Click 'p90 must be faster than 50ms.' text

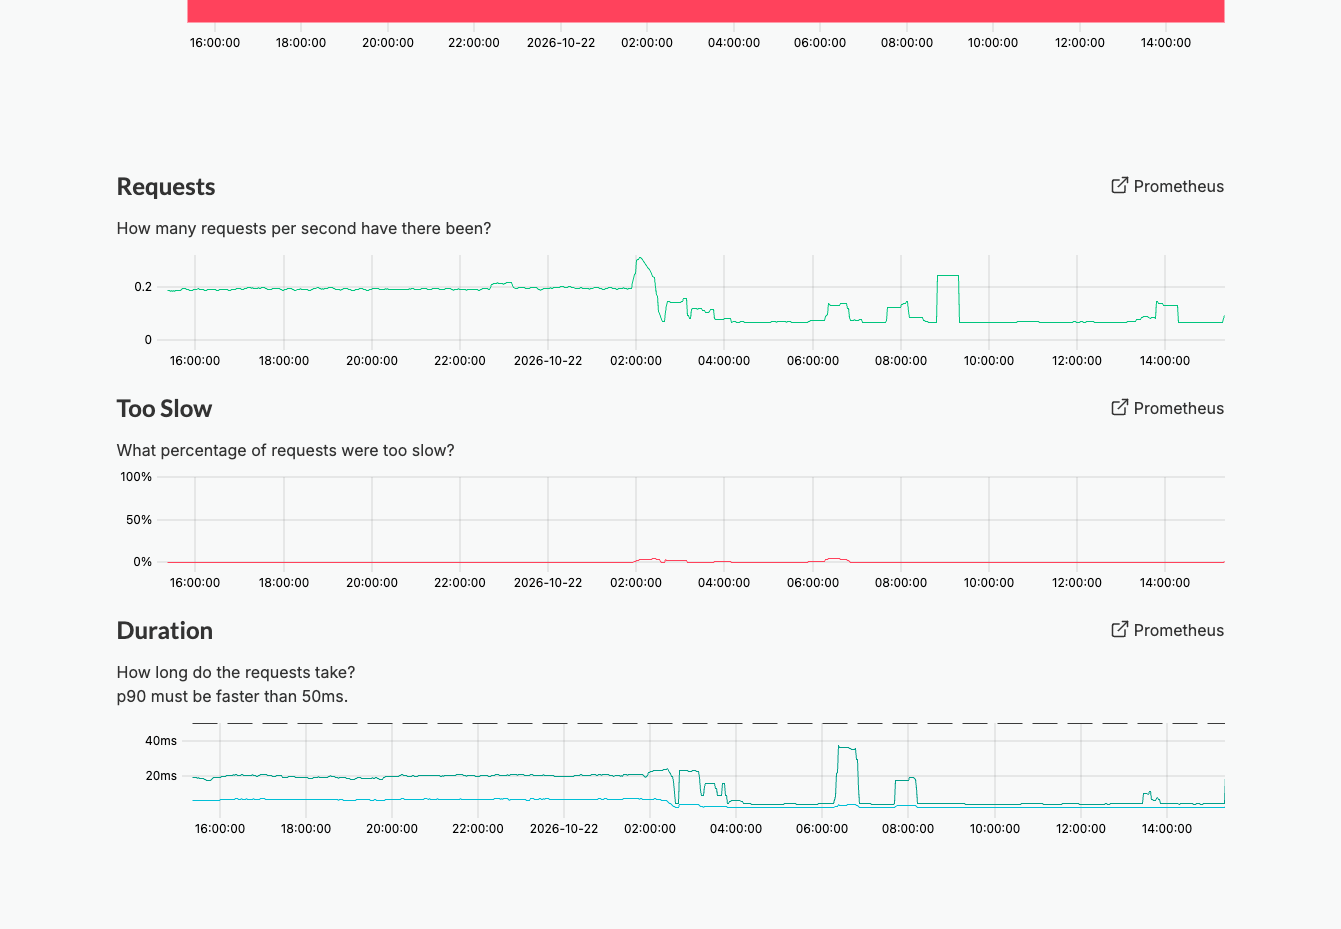pos(232,696)
